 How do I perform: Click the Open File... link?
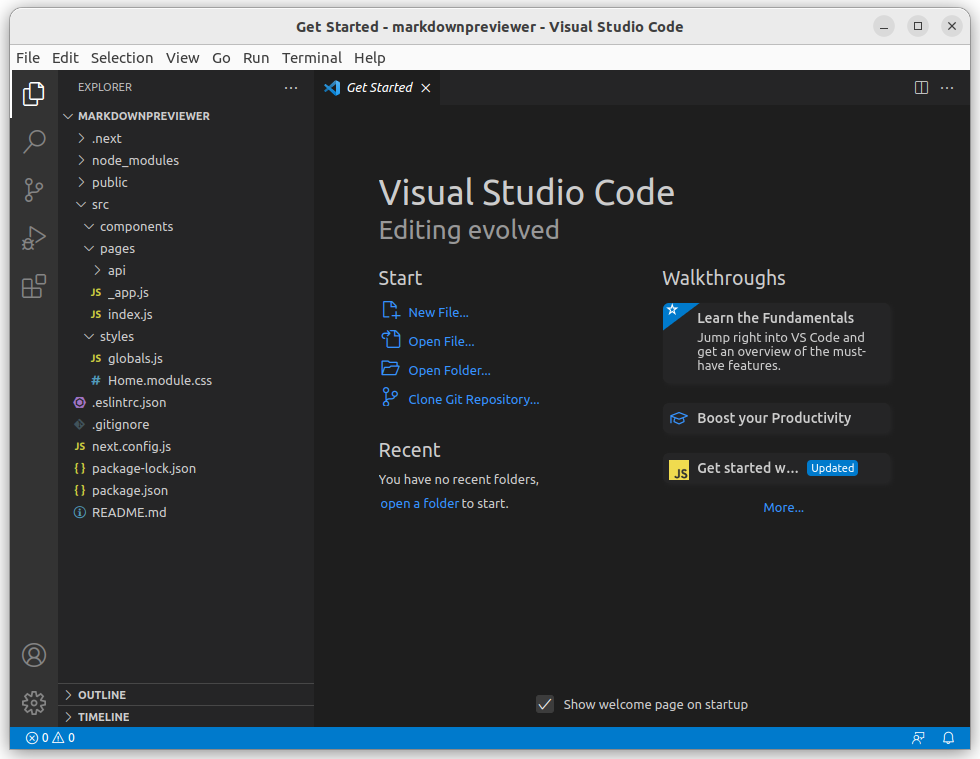[x=441, y=341]
